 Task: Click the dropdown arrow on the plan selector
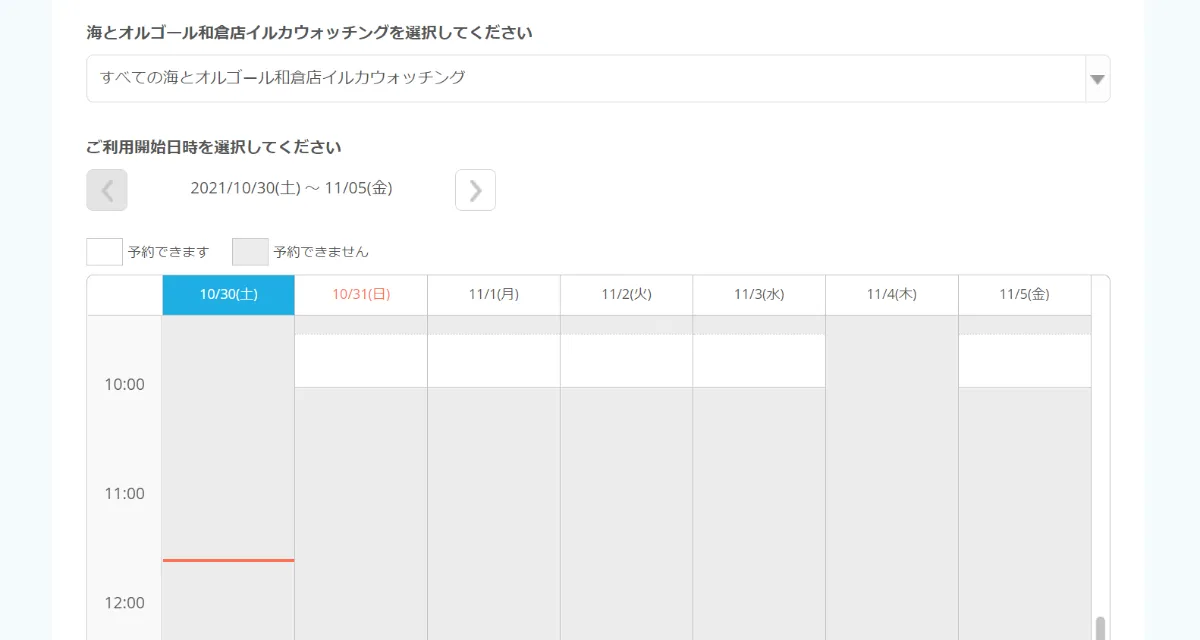(1096, 78)
